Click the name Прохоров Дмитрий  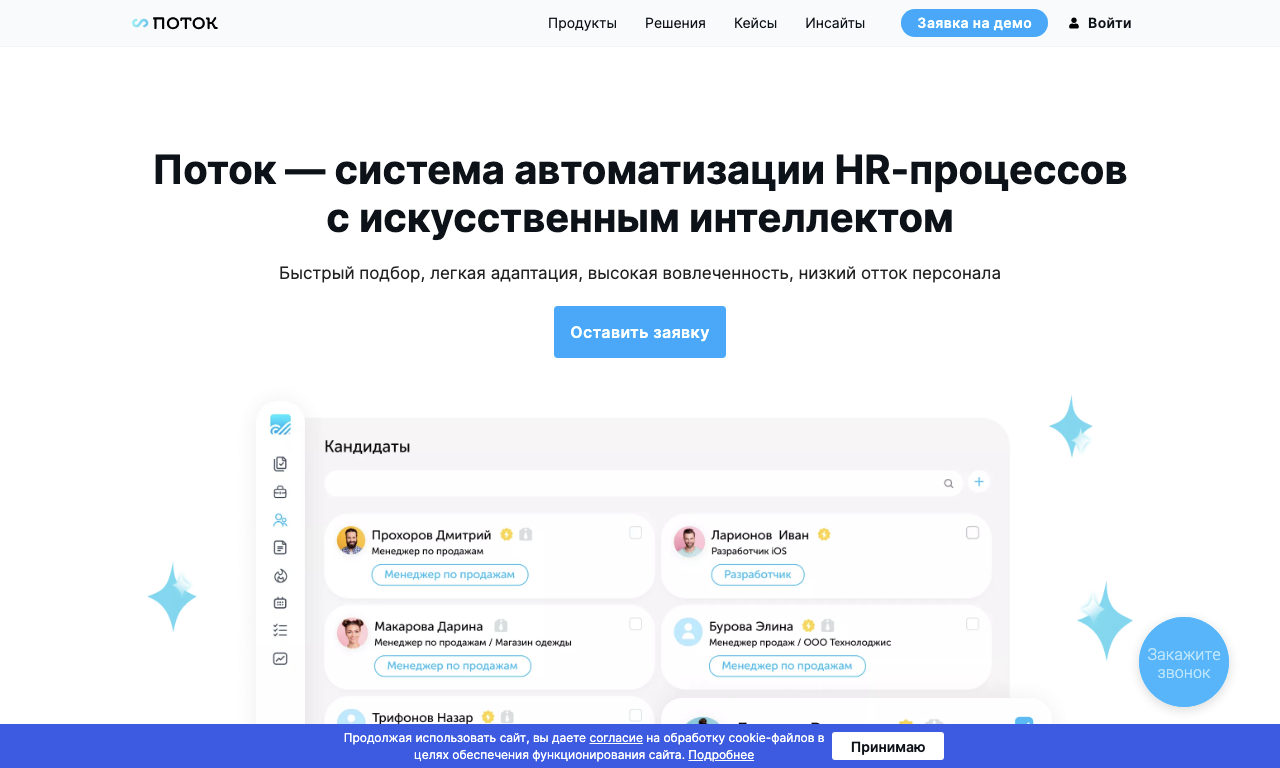pos(431,535)
